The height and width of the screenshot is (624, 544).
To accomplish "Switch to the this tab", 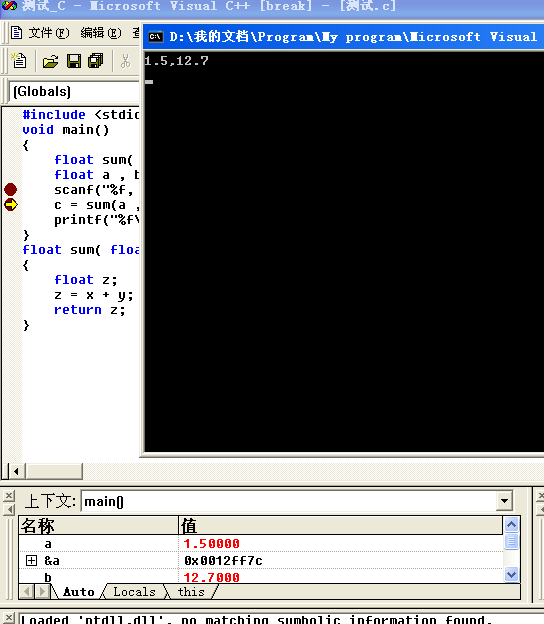I will tap(191, 592).
